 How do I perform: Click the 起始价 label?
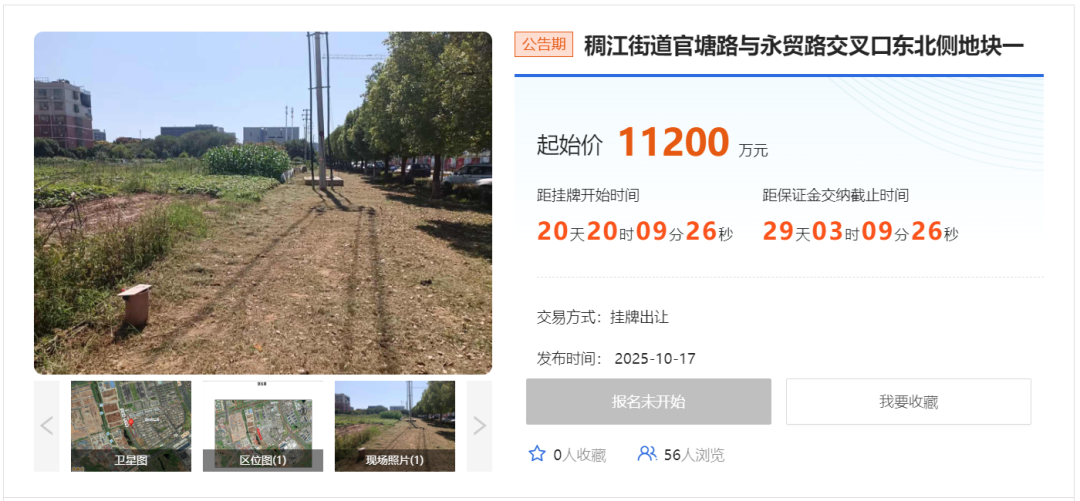coord(570,145)
